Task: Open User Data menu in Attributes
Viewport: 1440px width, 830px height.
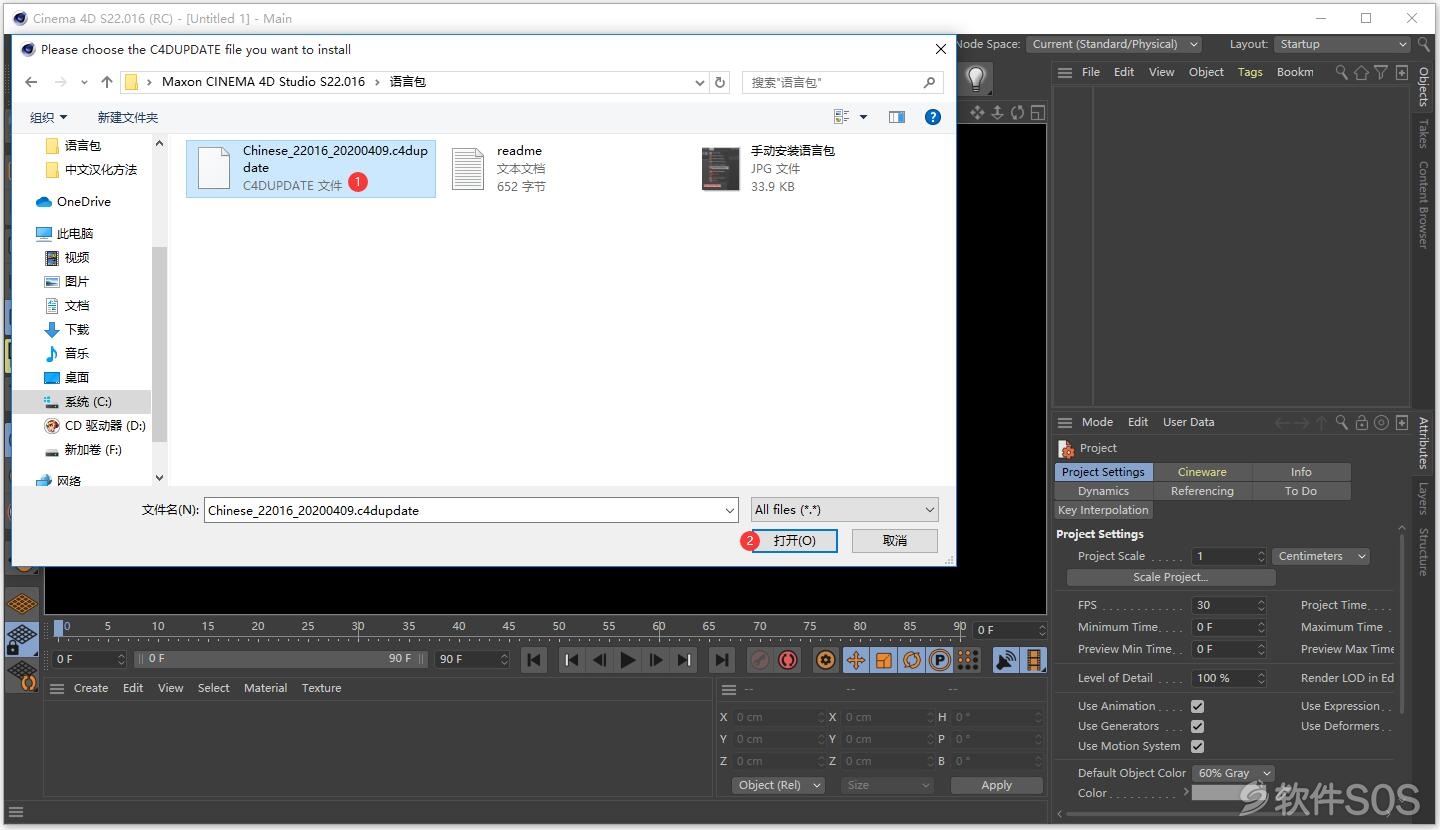Action: click(1188, 422)
